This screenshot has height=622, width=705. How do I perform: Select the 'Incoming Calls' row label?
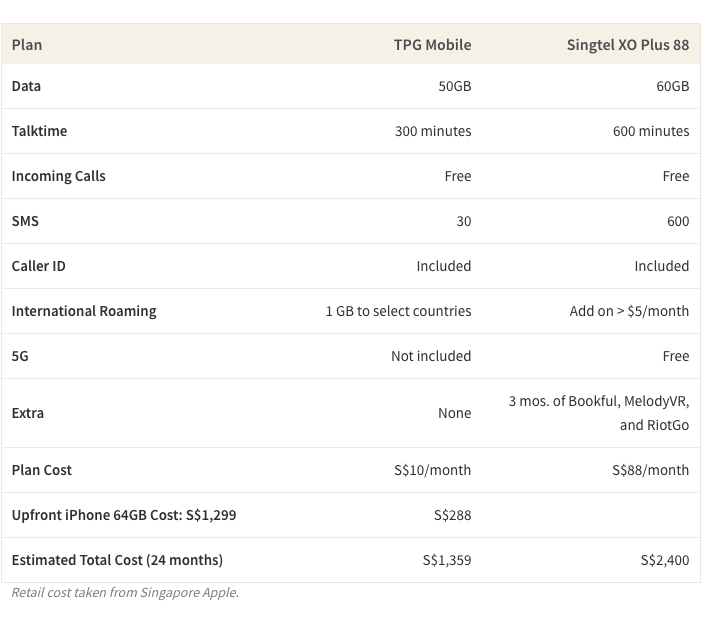[x=58, y=176]
